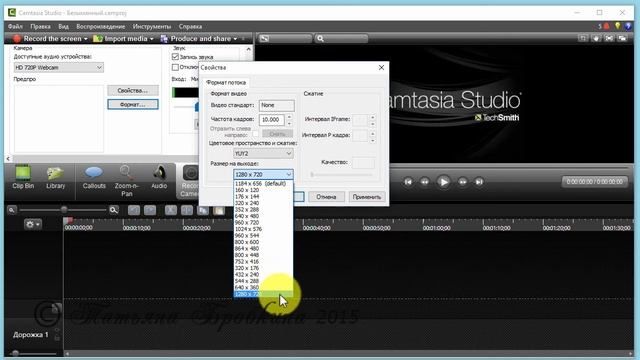Click the copy timeline button
640x360 pixels.
[202, 210]
